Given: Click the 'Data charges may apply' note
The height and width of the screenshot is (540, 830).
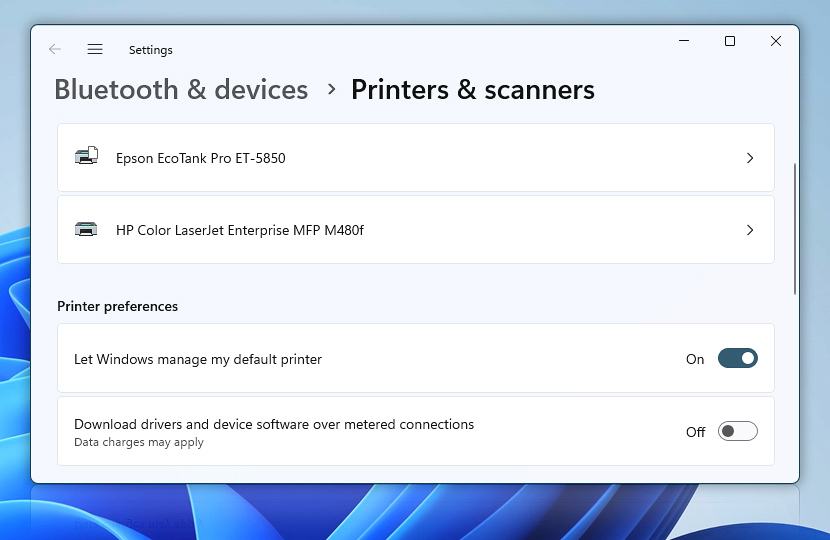Looking at the screenshot, I should (139, 442).
